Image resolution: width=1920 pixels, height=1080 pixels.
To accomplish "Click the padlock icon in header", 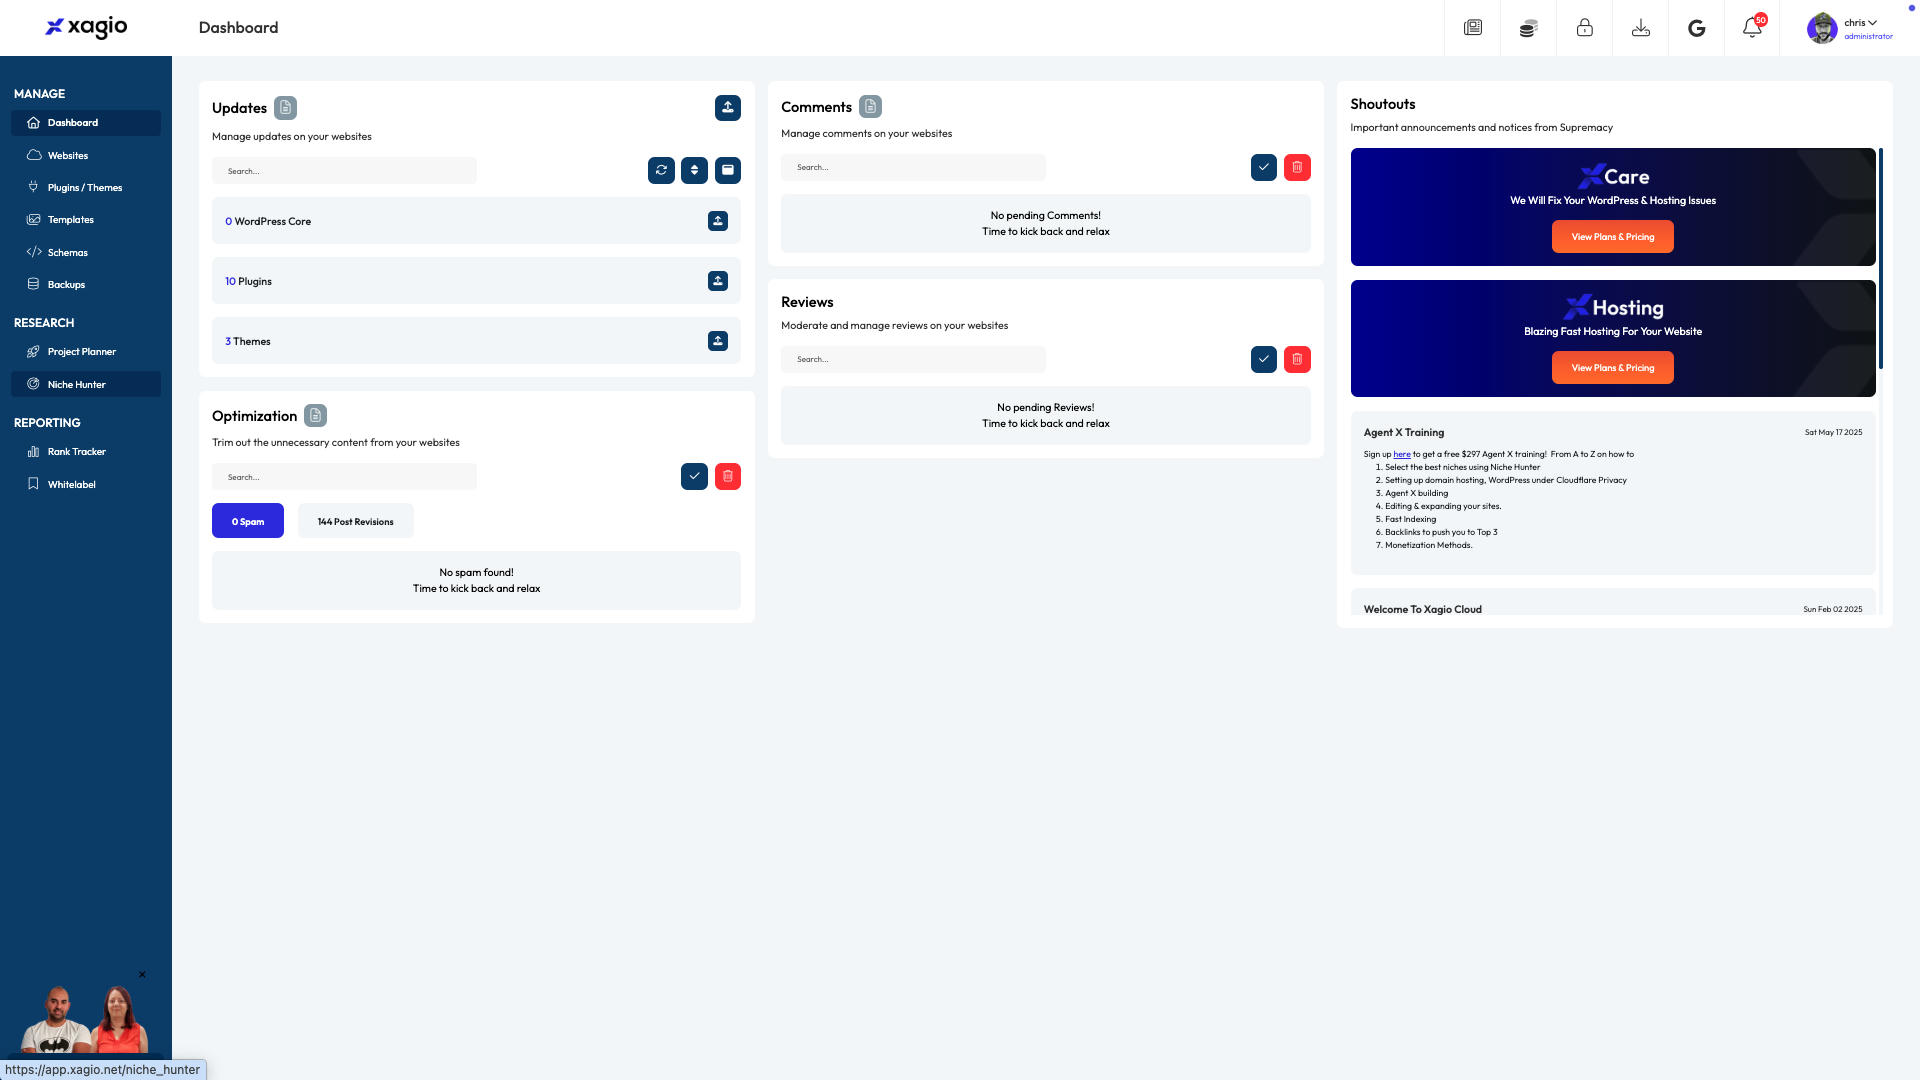I will coord(1584,28).
